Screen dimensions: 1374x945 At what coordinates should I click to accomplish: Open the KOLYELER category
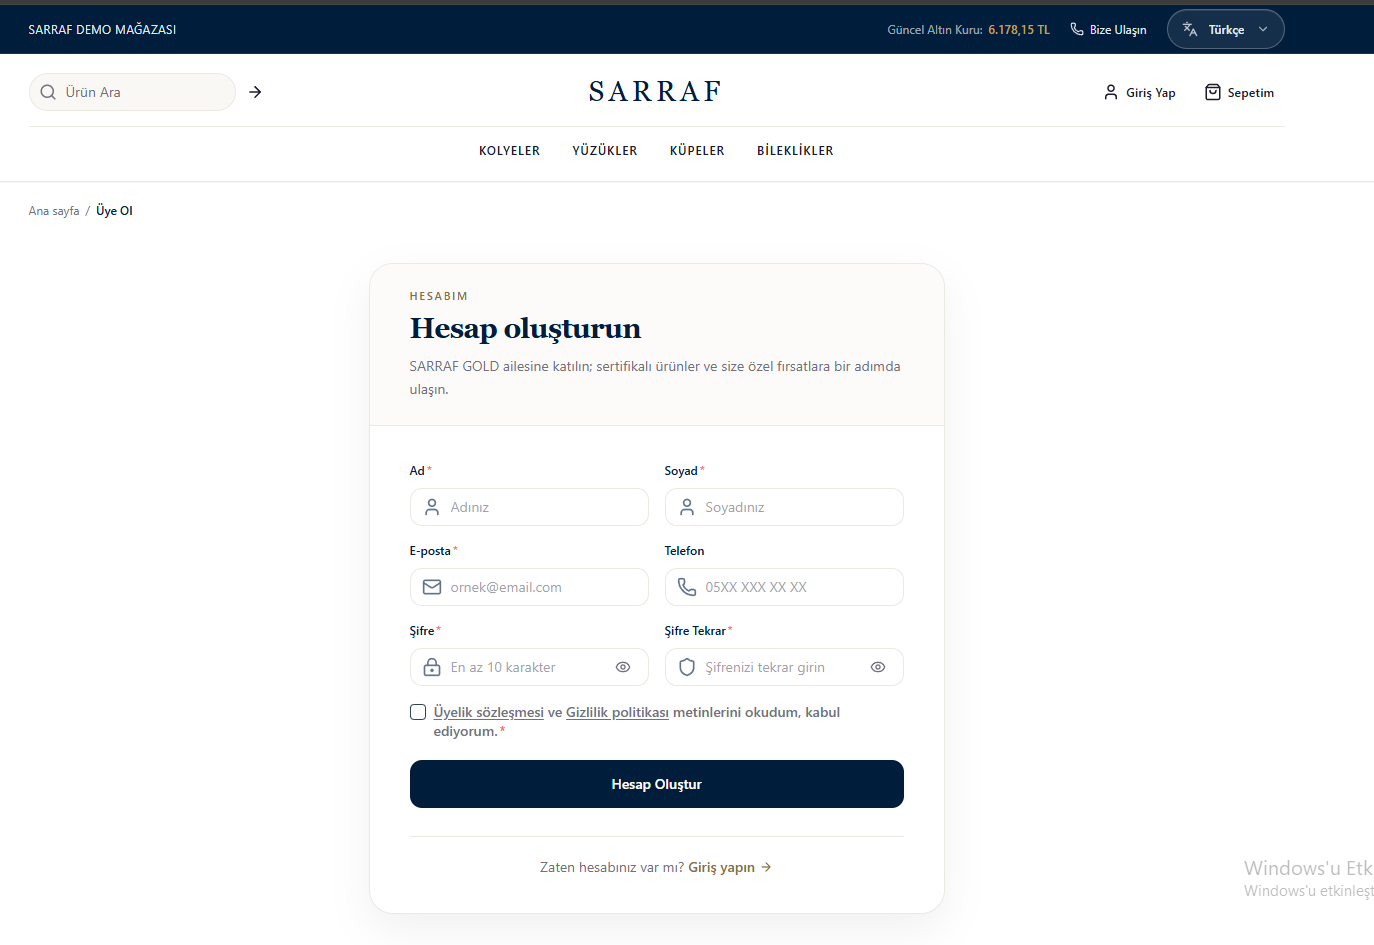pos(509,151)
